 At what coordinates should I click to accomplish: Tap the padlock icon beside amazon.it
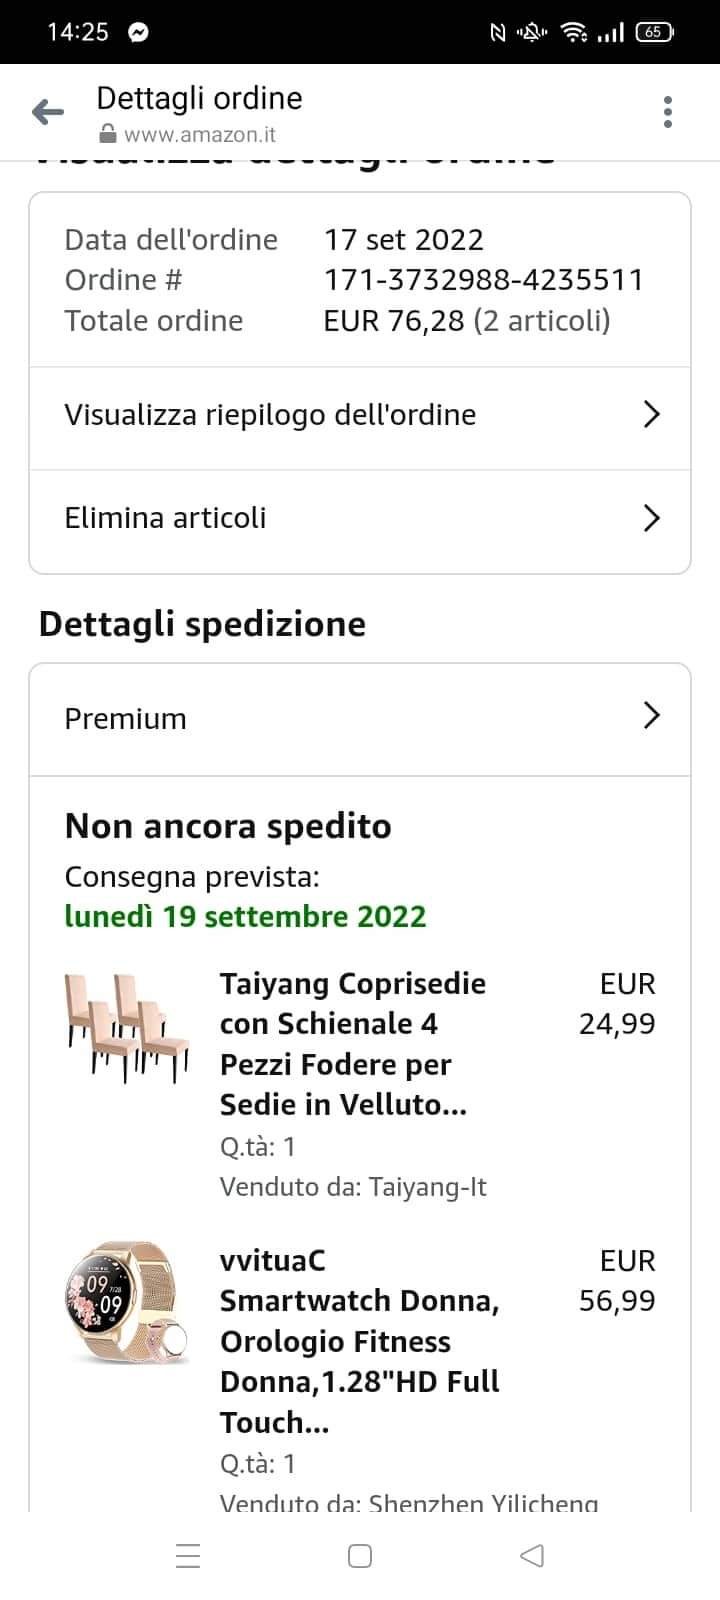pyautogui.click(x=108, y=135)
